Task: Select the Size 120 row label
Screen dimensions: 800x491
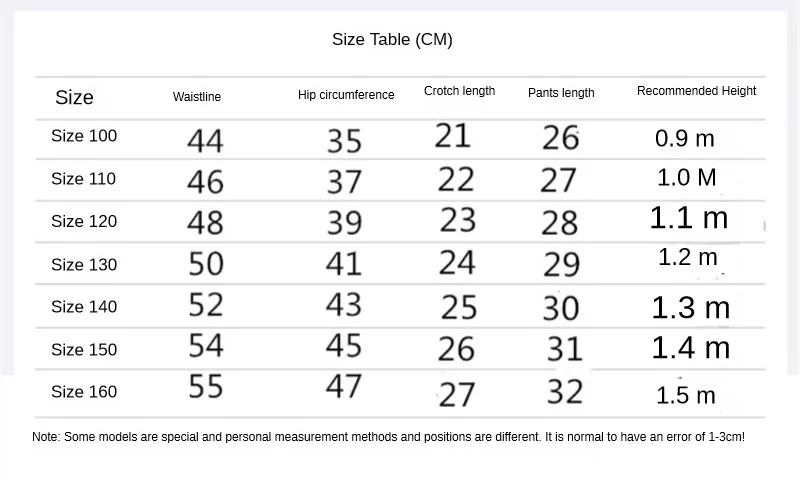Action: click(84, 221)
